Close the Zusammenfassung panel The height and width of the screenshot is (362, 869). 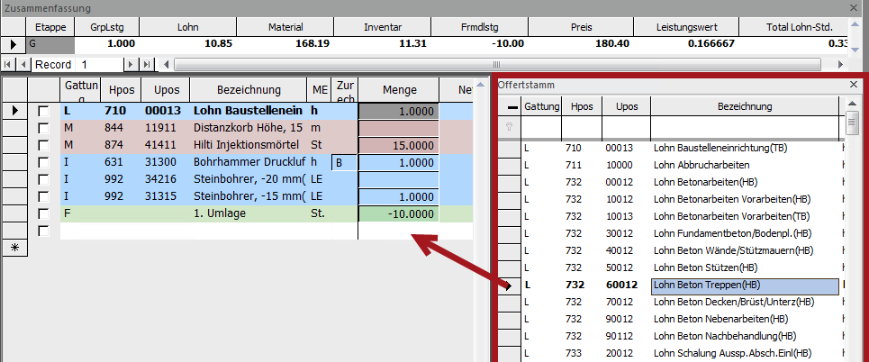coord(853,8)
